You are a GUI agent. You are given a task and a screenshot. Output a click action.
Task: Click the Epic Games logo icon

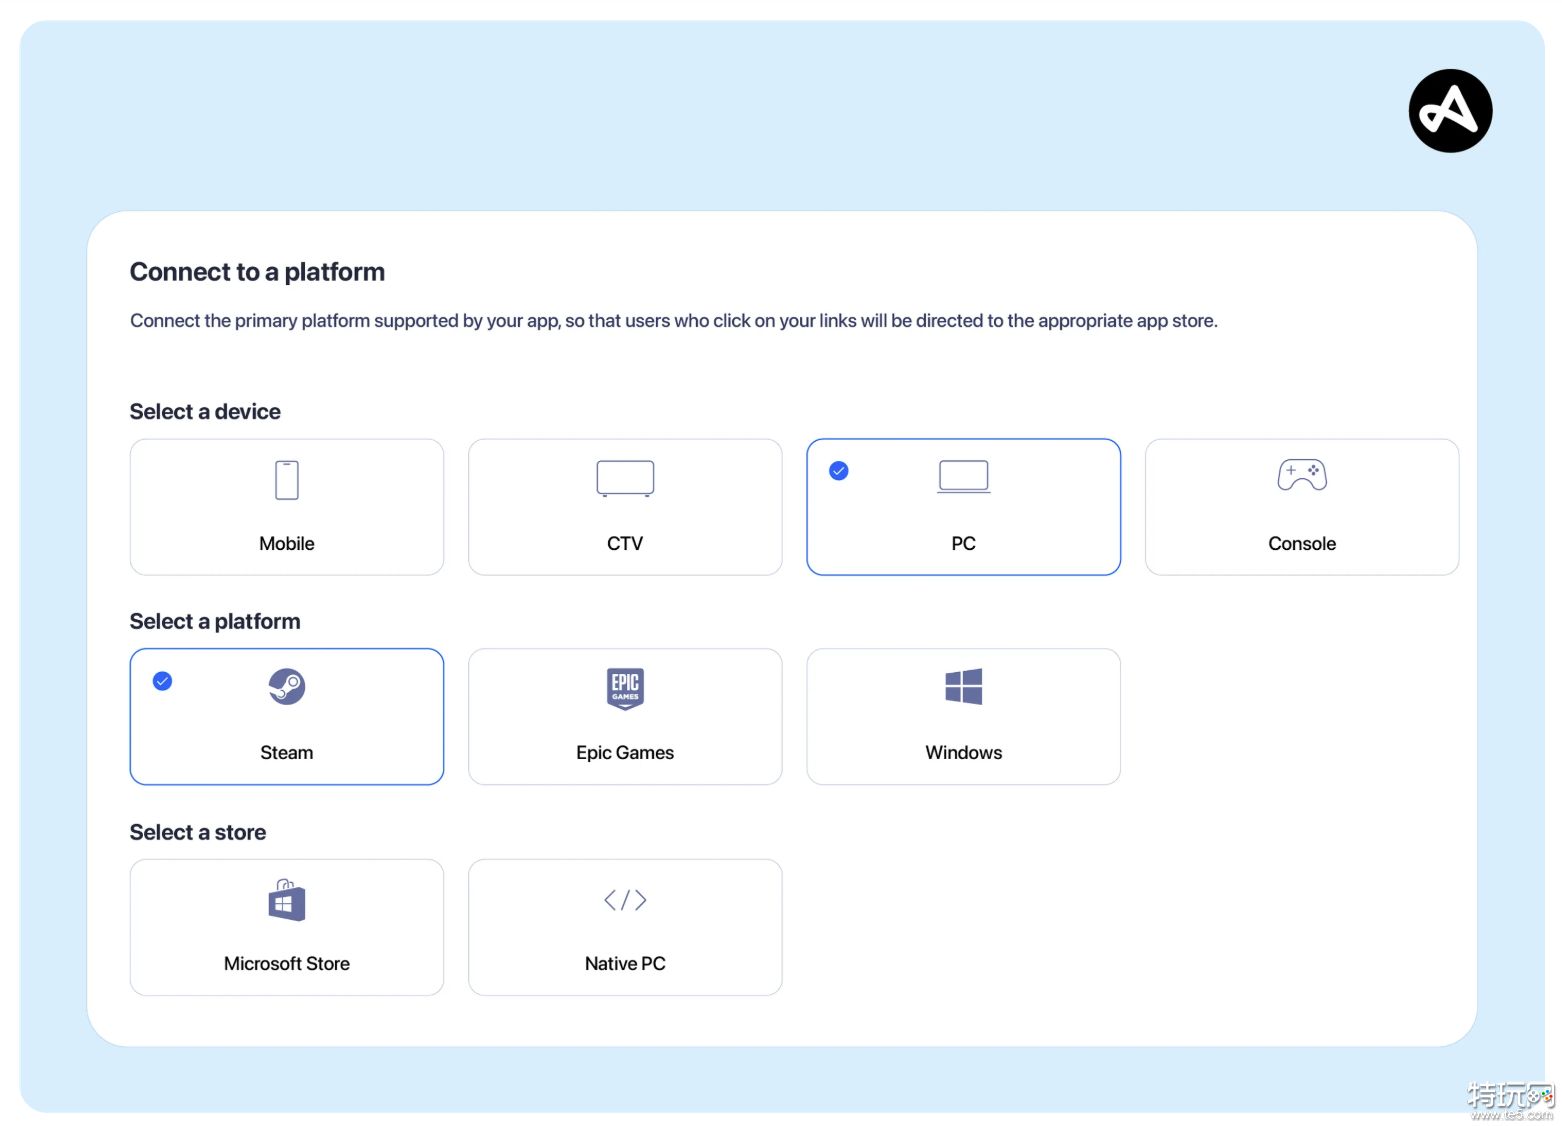(x=625, y=689)
